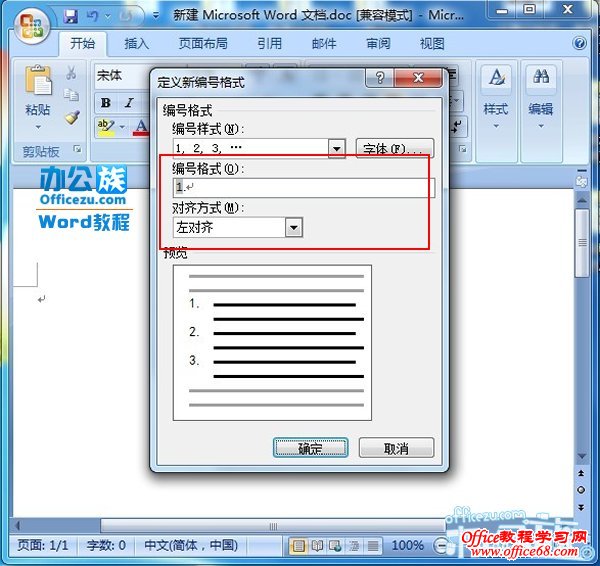Expand the 编辑 dropdown arrow

[x=541, y=126]
